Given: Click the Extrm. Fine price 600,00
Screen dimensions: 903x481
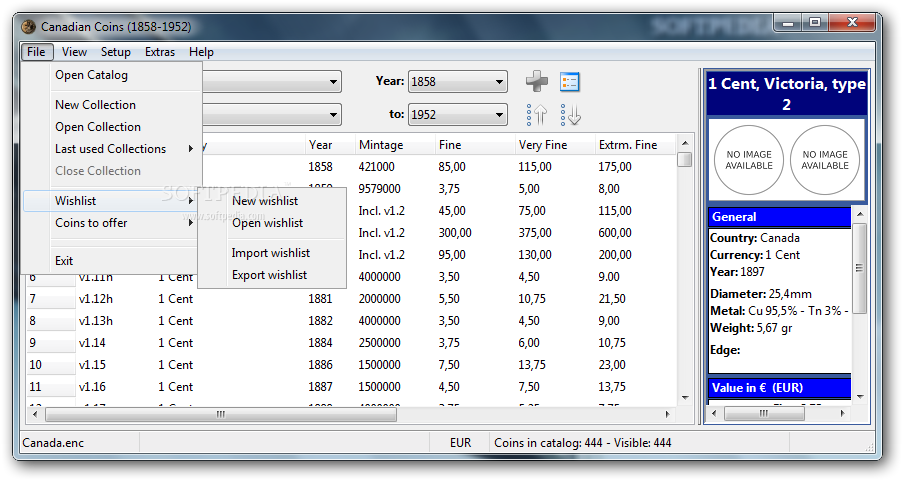Looking at the screenshot, I should (x=615, y=233).
